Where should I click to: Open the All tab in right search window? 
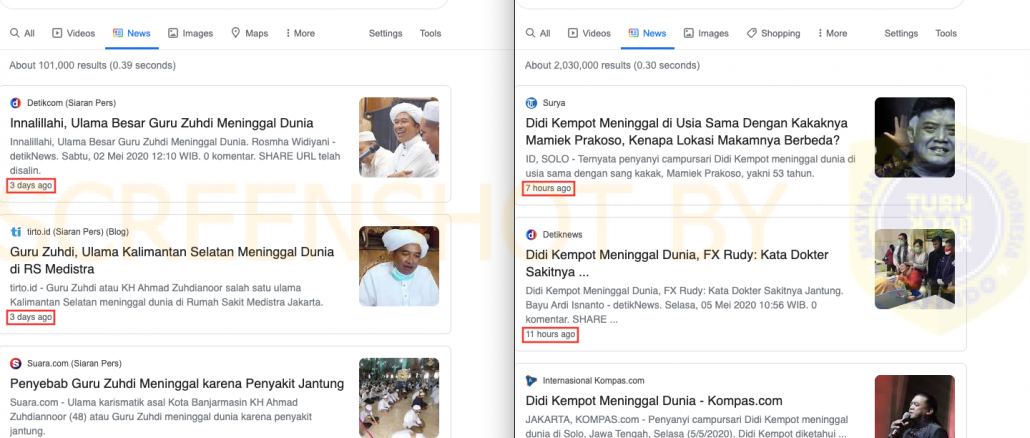pos(538,33)
